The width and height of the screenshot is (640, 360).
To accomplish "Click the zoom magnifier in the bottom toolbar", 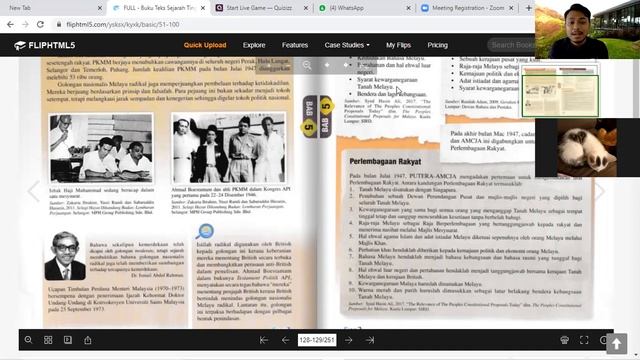I will point(28,340).
